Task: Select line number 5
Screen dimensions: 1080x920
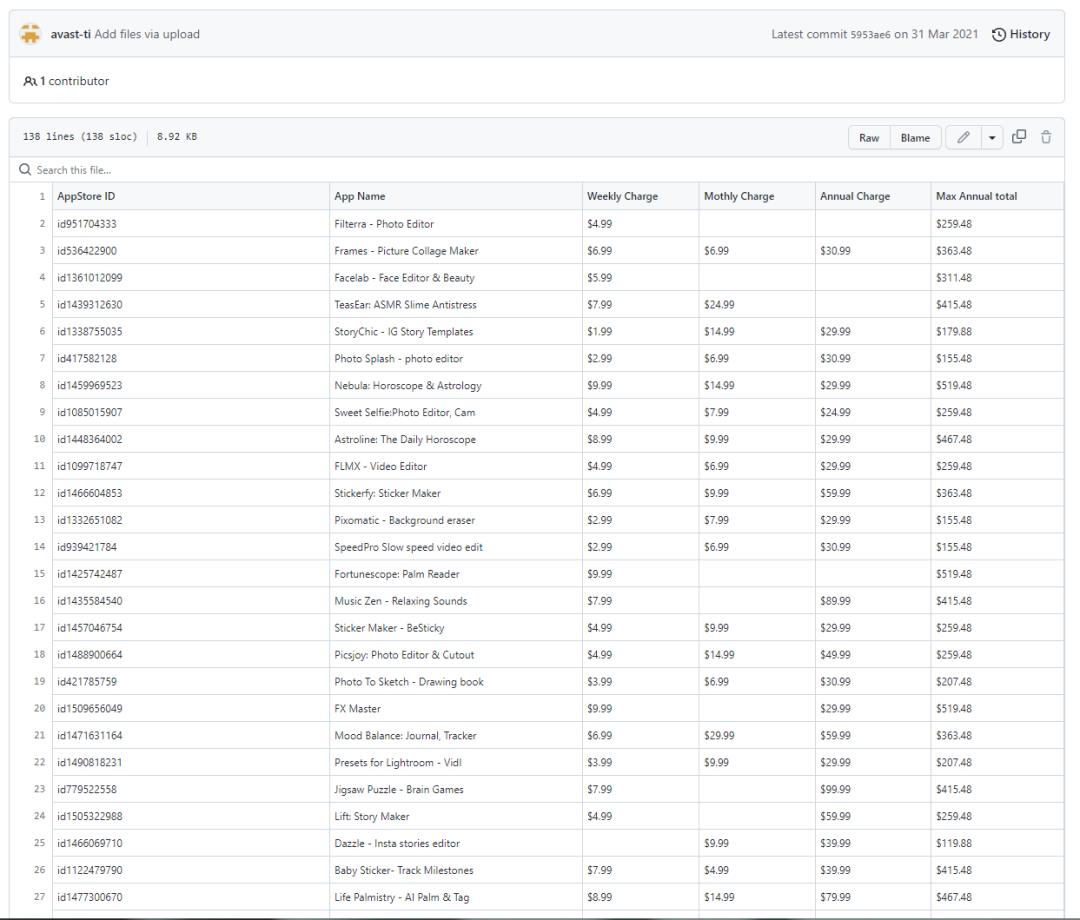Action: tap(41, 304)
